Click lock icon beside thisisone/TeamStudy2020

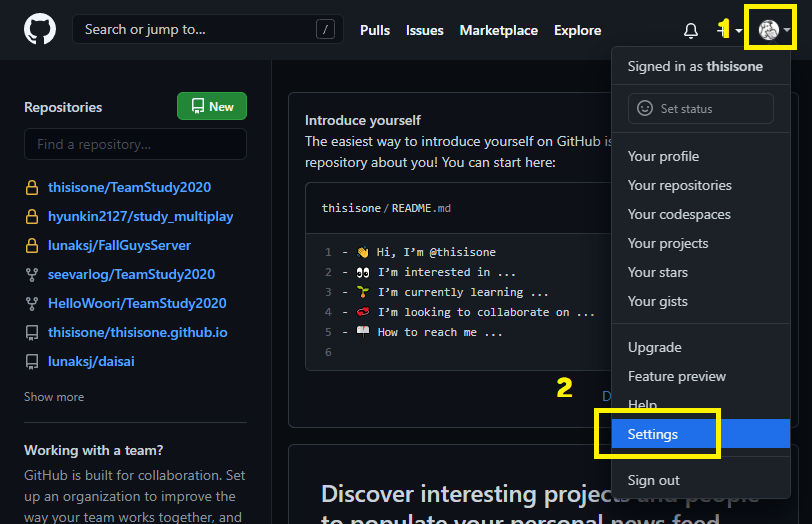coord(32,187)
